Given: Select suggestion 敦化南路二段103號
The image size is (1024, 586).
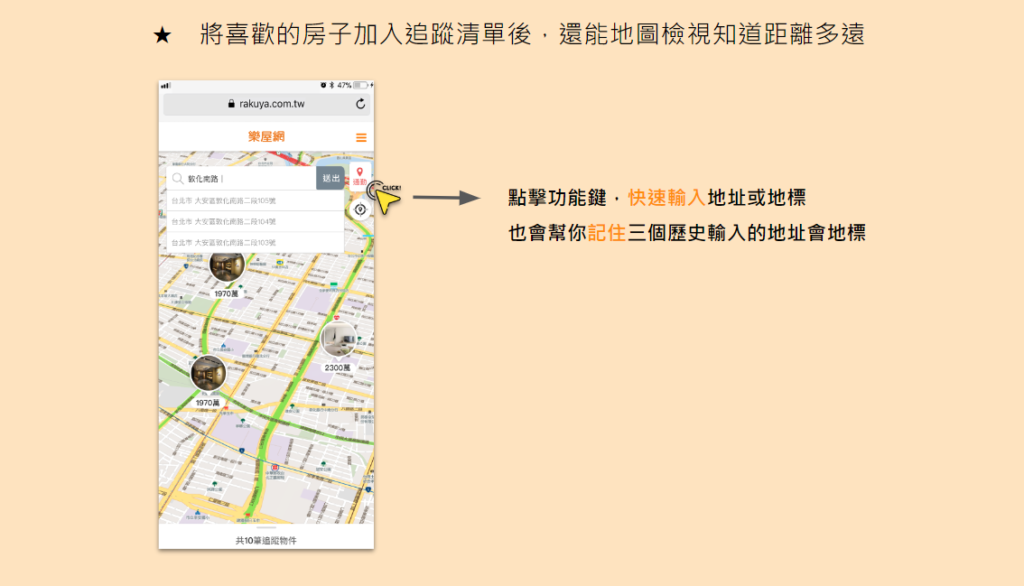Looking at the screenshot, I should coord(255,242).
